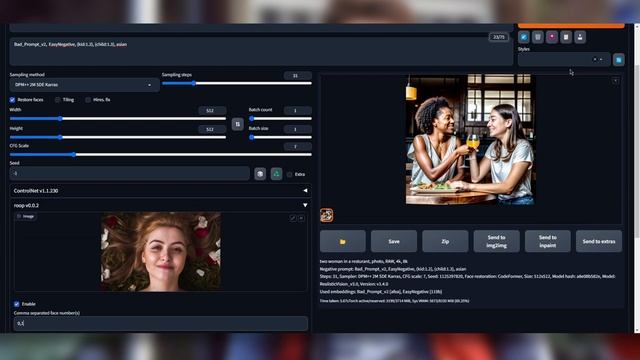Click the Sampling steps slider handle

pos(194,83)
